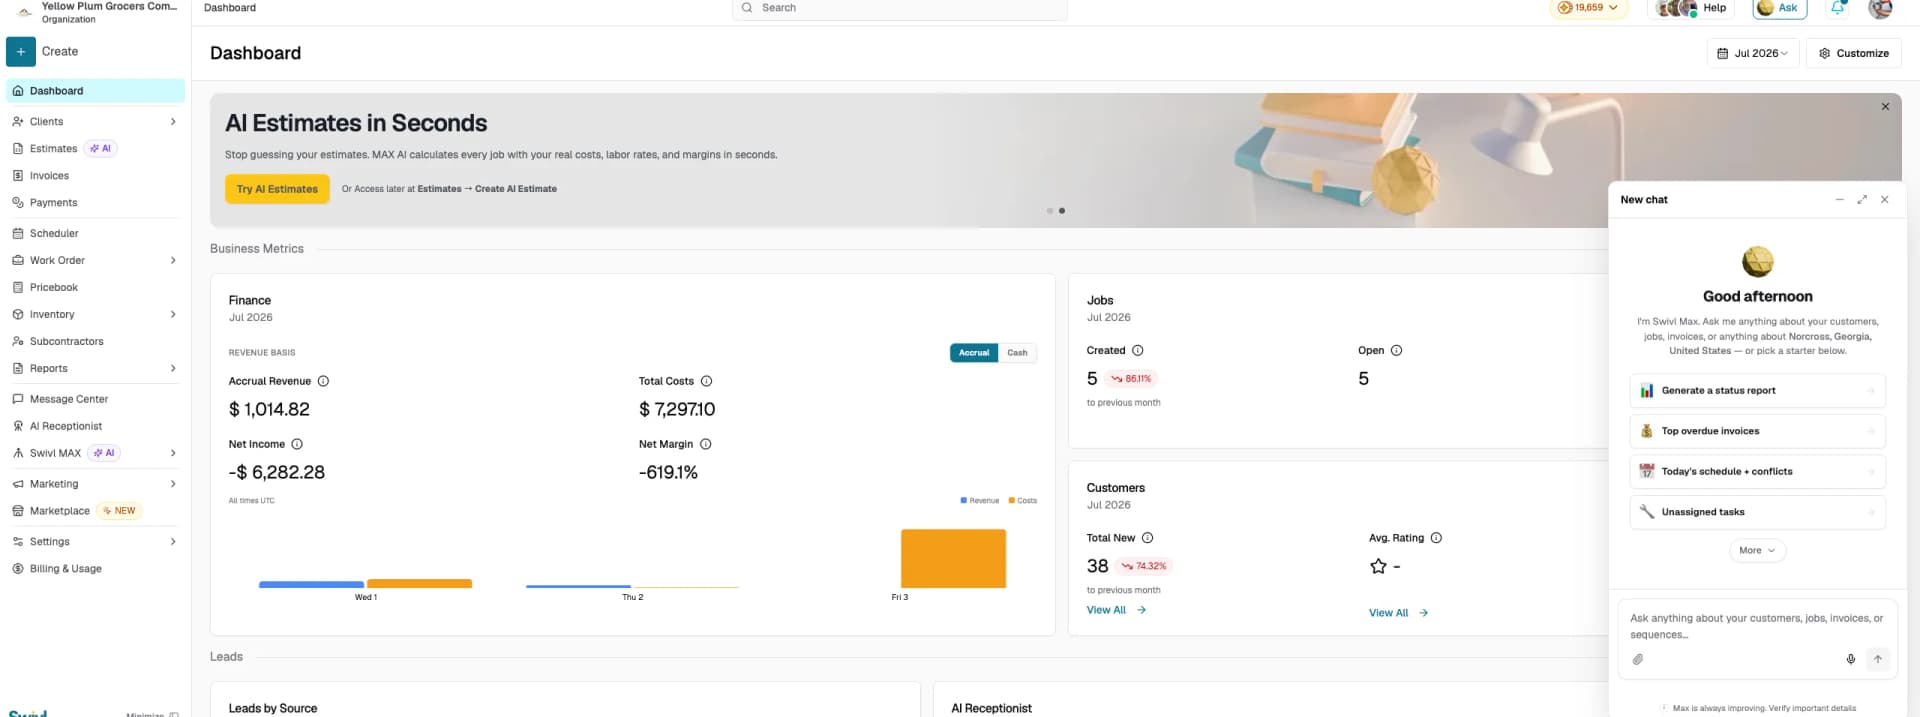Switch revenue basis to Cash
This screenshot has height=717, width=1920.
(x=1017, y=353)
